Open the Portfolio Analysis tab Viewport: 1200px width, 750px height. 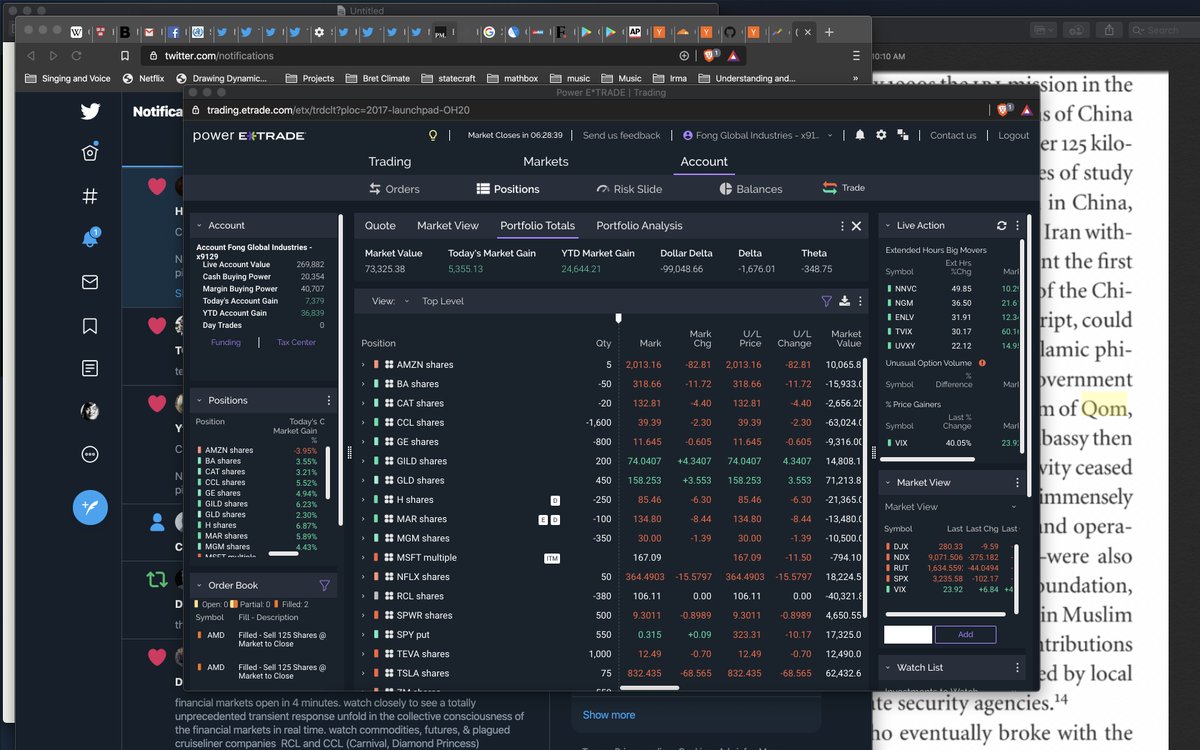(639, 226)
